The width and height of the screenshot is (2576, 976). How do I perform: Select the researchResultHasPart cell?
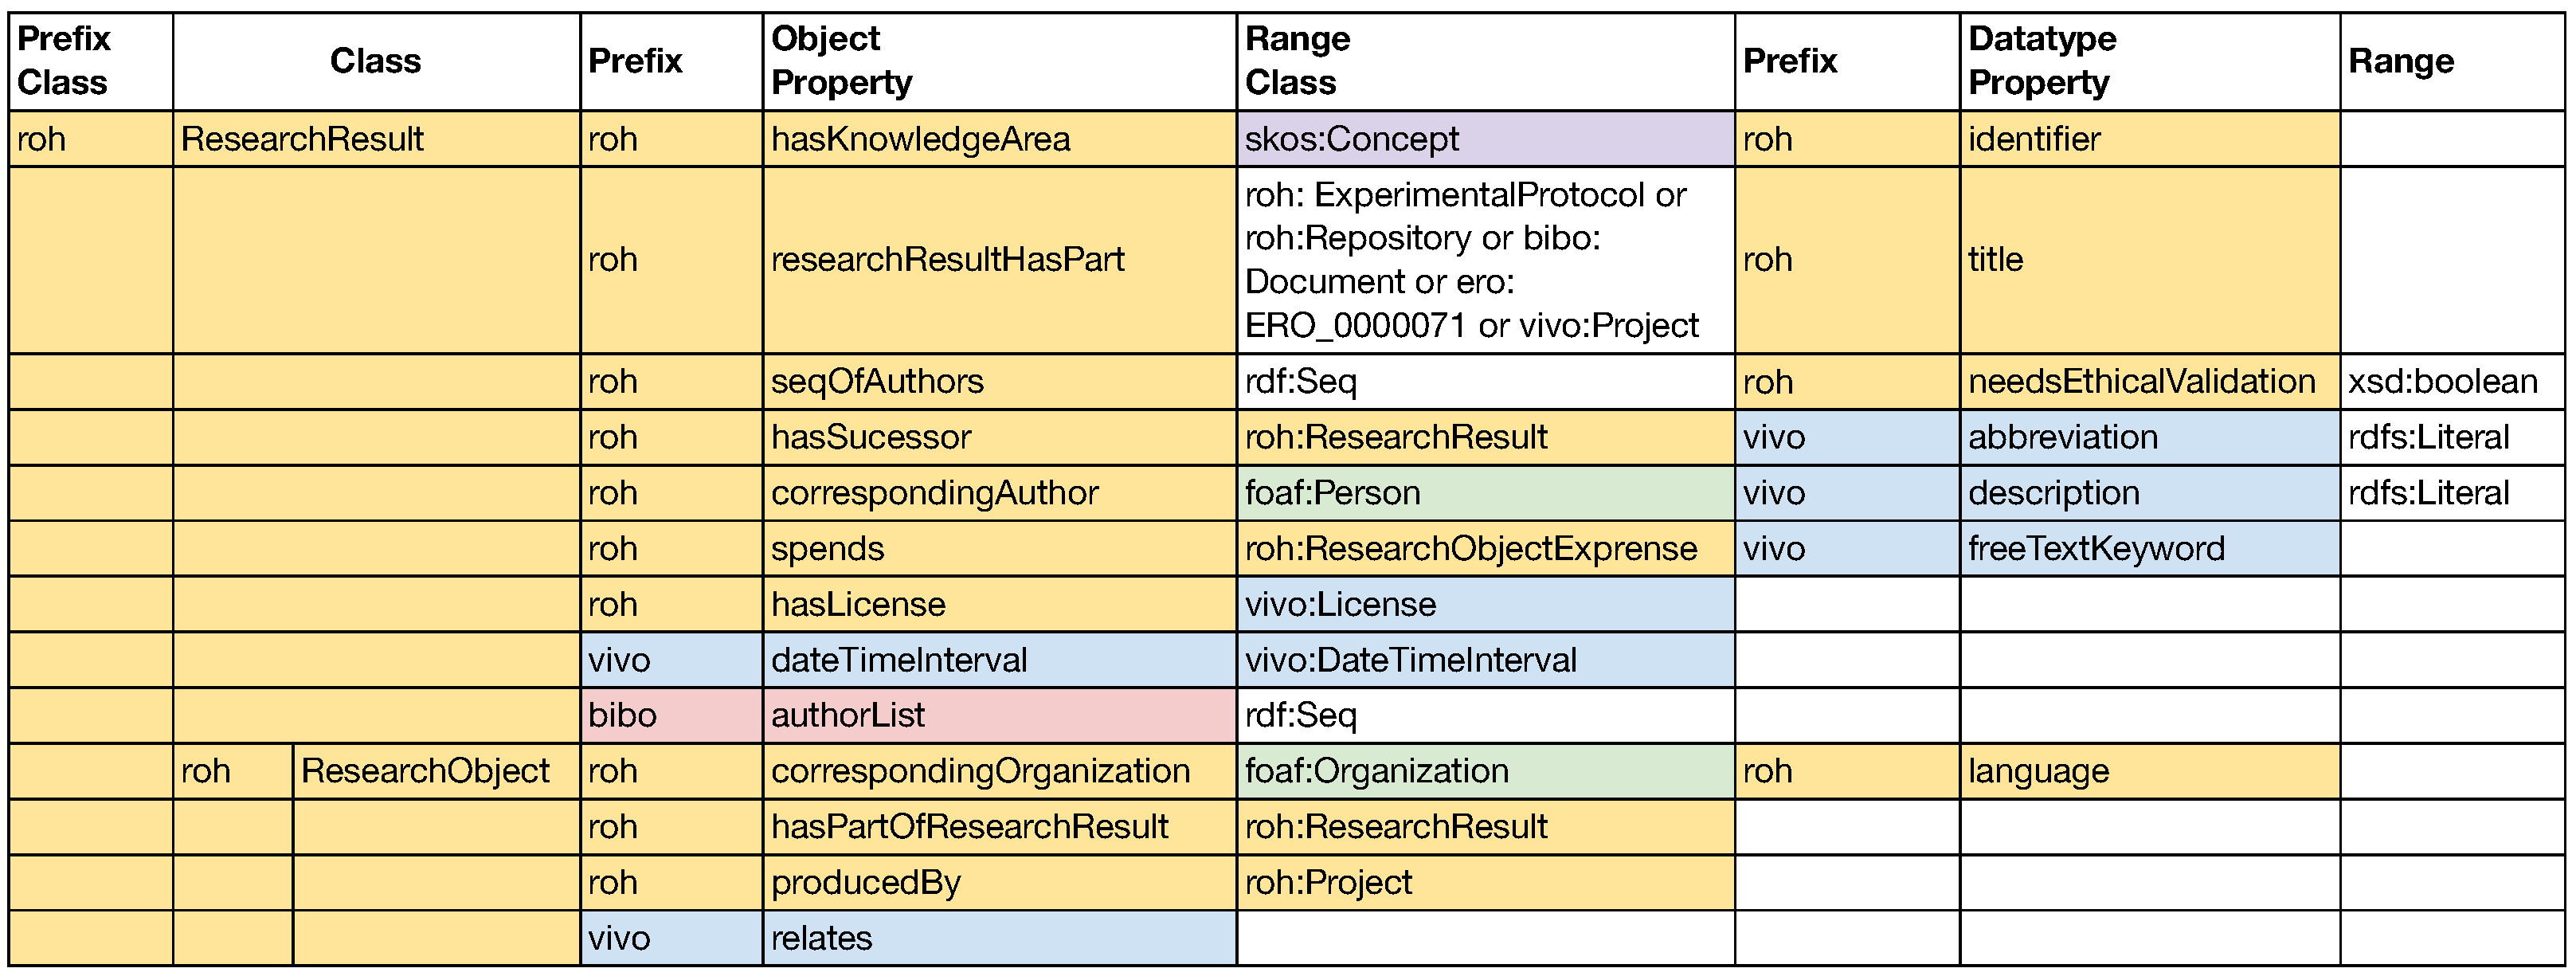[947, 260]
